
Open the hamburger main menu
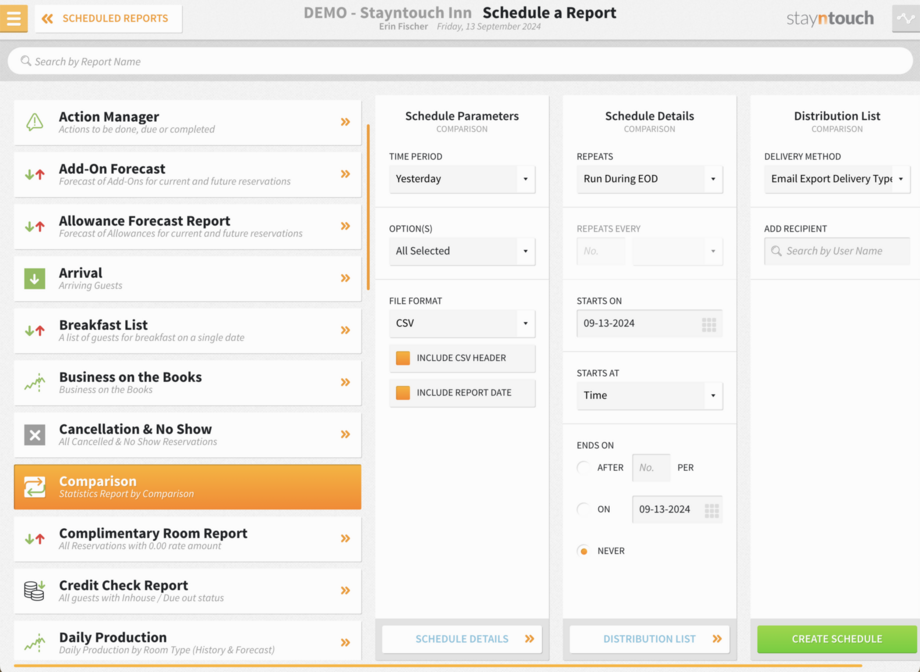pos(13,18)
